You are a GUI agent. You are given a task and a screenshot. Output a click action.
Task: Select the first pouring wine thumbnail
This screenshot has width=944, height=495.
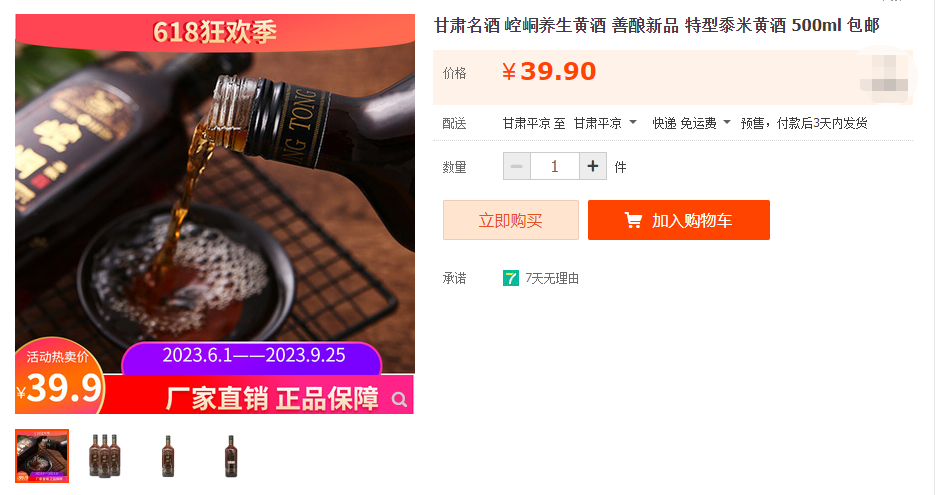click(x=42, y=456)
